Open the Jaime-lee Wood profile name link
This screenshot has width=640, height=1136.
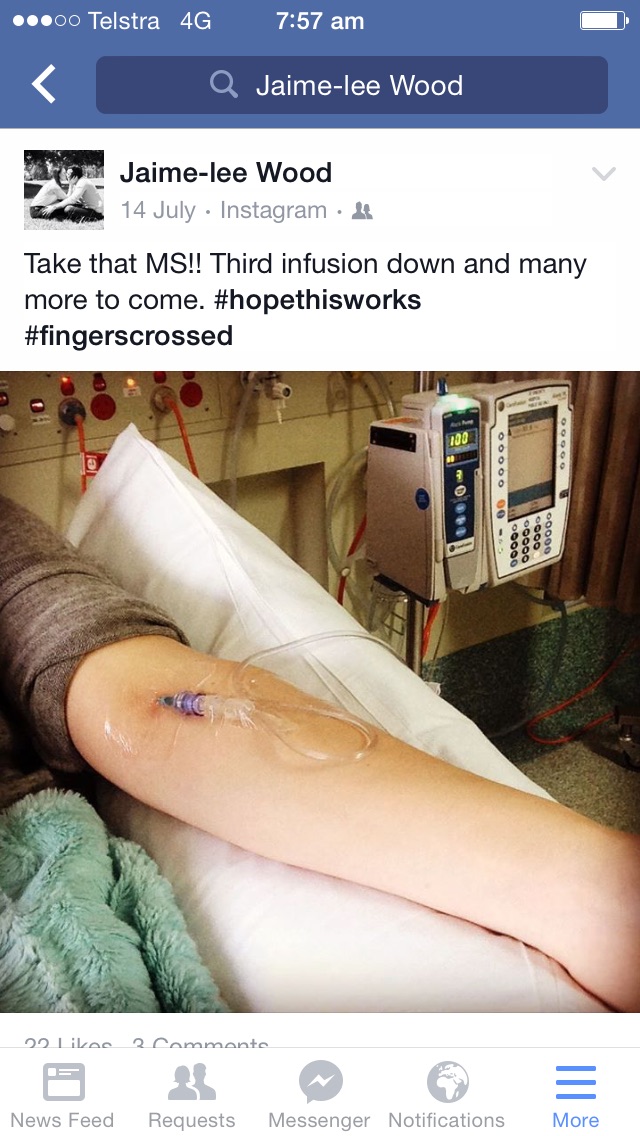[x=225, y=172]
